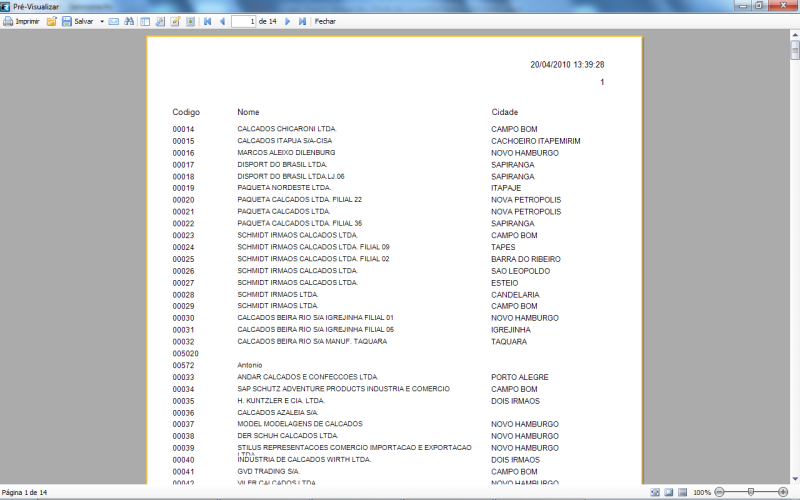The height and width of the screenshot is (500, 800).
Task: Click H. KUNTZLER E CIA. LTDA.
Action: (281, 401)
